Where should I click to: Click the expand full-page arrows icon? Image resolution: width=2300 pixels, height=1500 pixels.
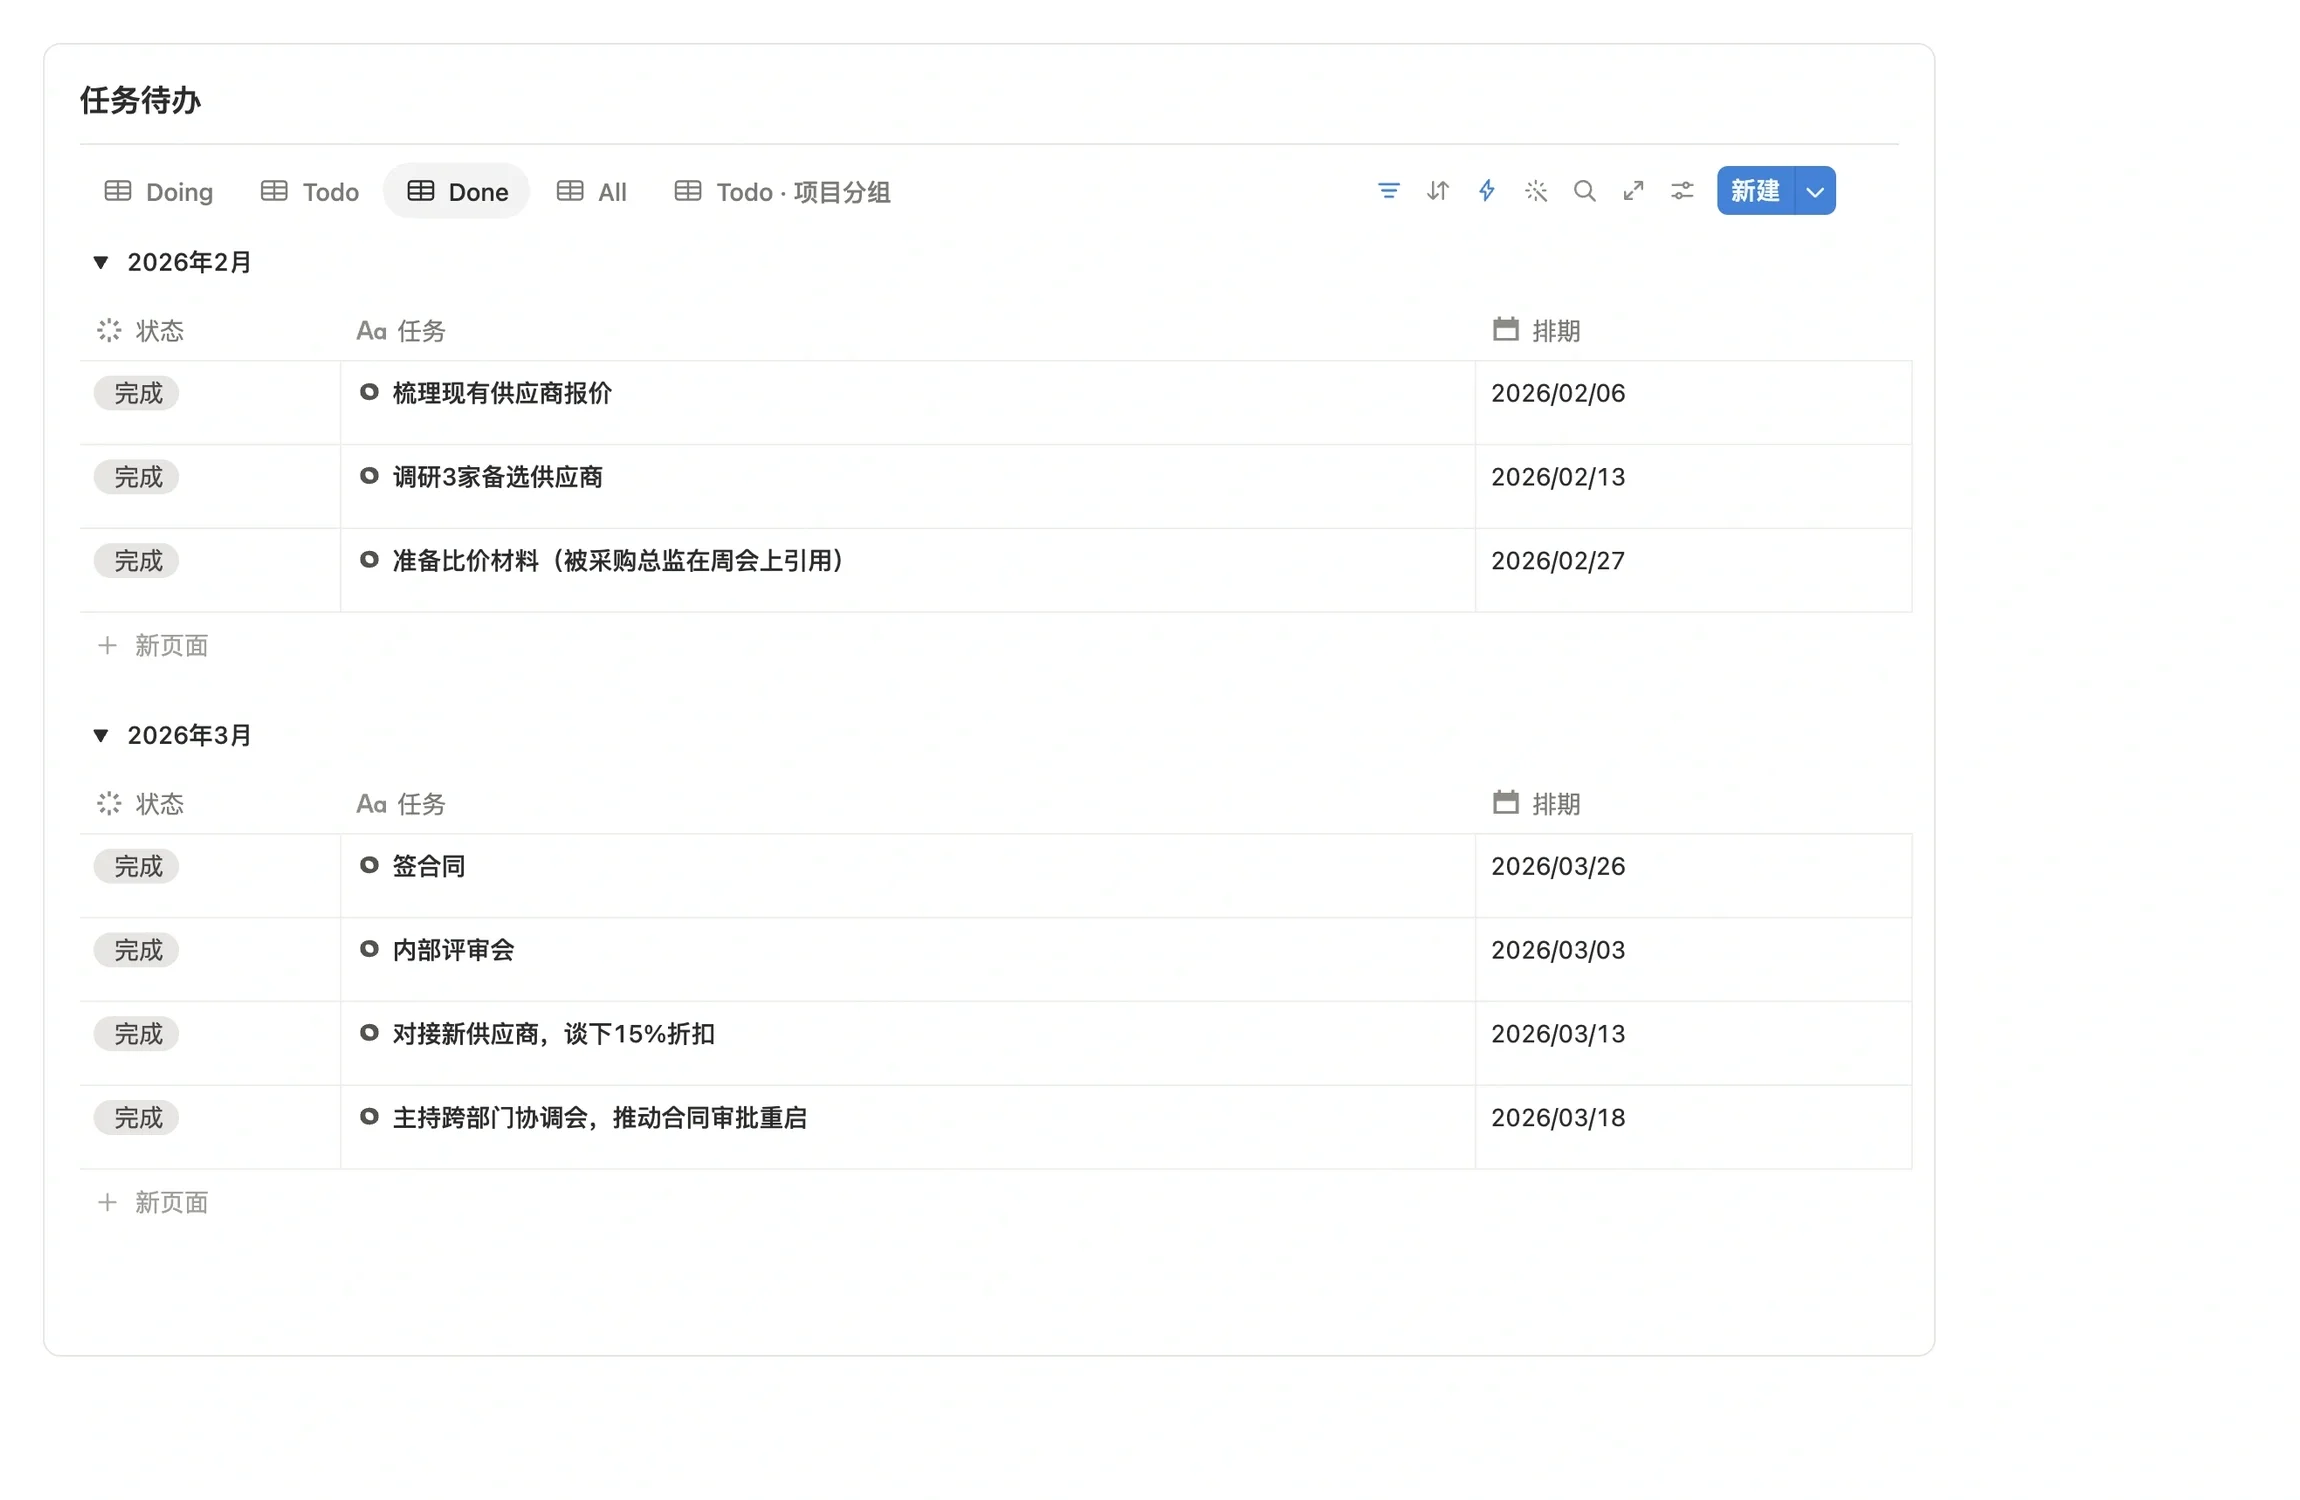click(1633, 191)
